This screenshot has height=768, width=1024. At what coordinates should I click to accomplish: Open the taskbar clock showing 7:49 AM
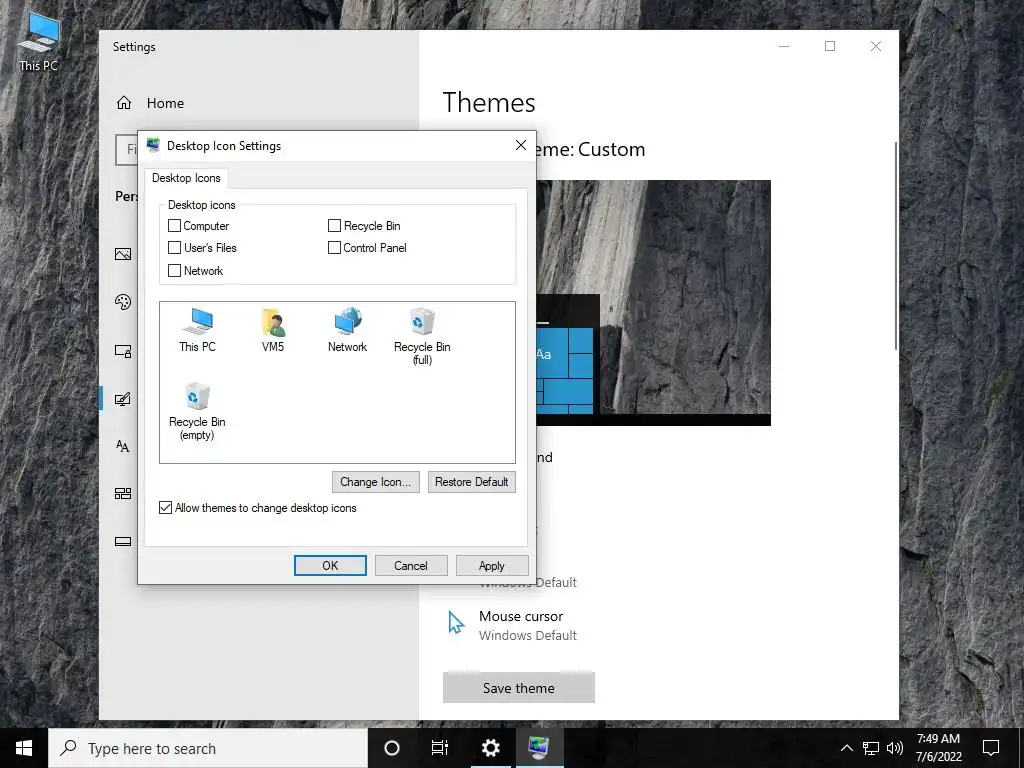pyautogui.click(x=938, y=748)
